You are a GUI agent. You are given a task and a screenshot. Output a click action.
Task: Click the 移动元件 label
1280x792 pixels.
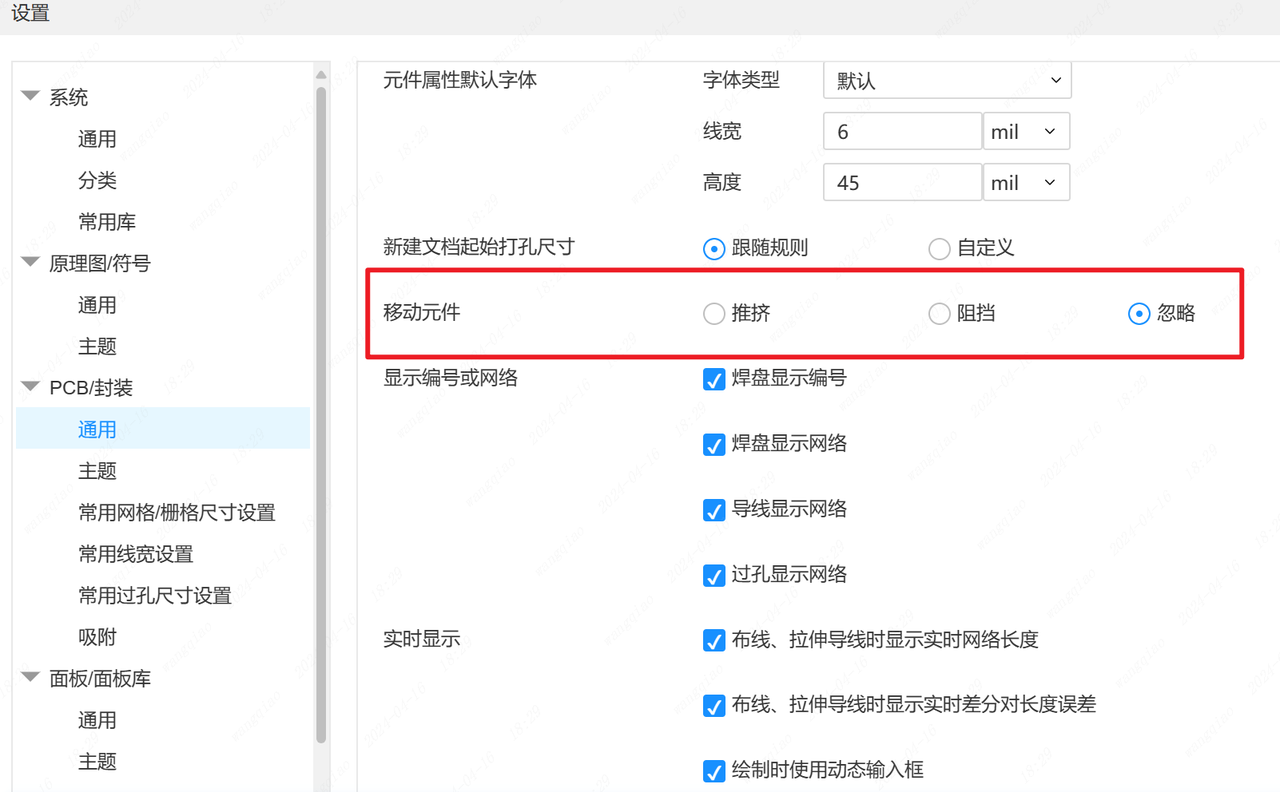click(422, 312)
